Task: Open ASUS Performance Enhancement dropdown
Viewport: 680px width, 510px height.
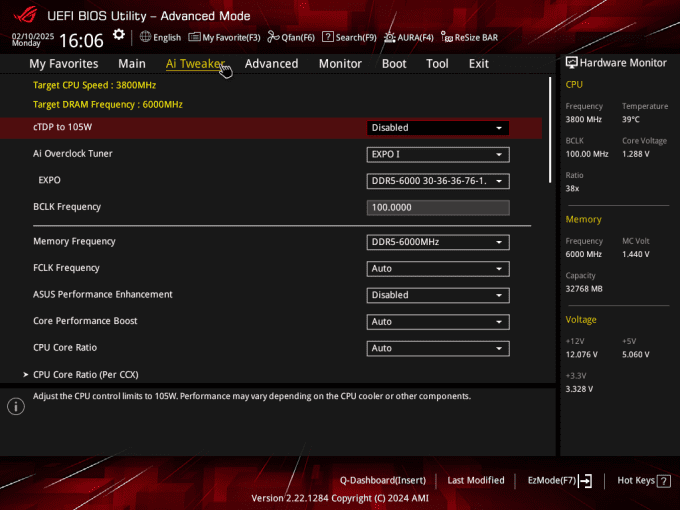Action: coord(438,295)
